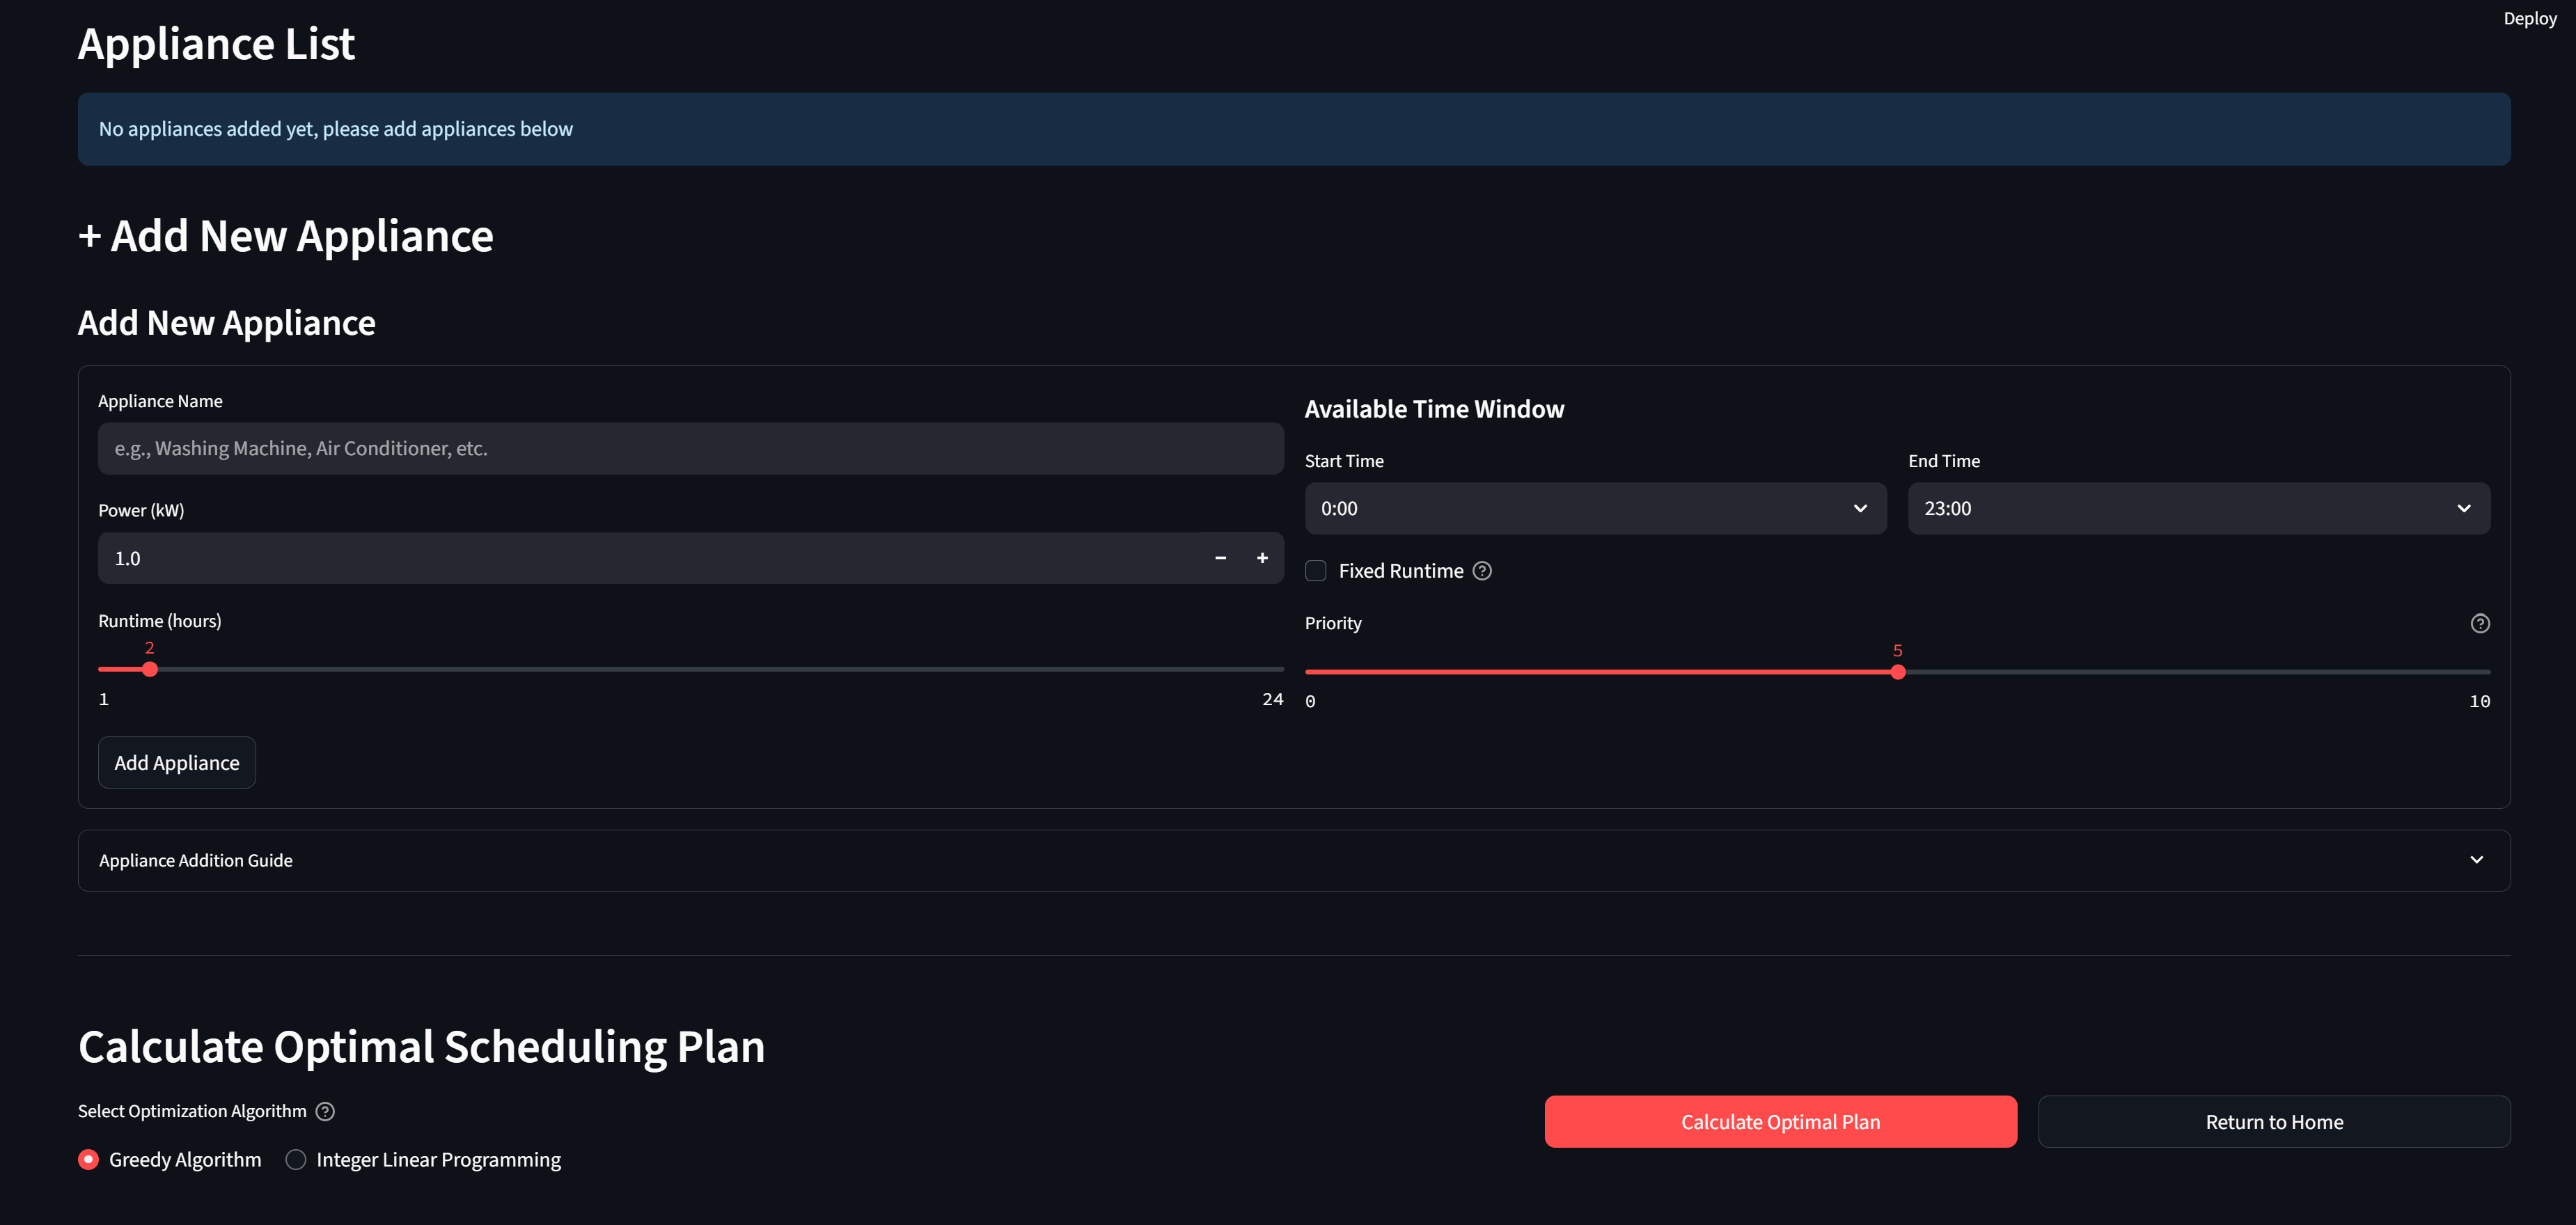The height and width of the screenshot is (1225, 2576).
Task: Click the Select Optimization Algorithm help icon
Action: [x=325, y=1111]
